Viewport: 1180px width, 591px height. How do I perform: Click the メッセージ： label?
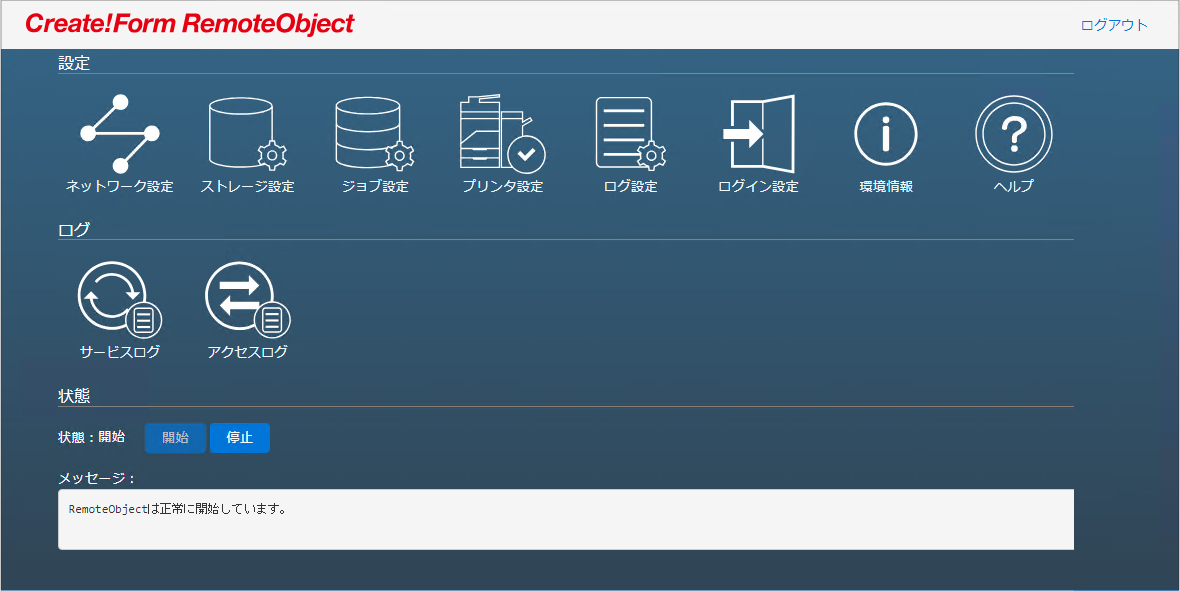pyautogui.click(x=96, y=478)
